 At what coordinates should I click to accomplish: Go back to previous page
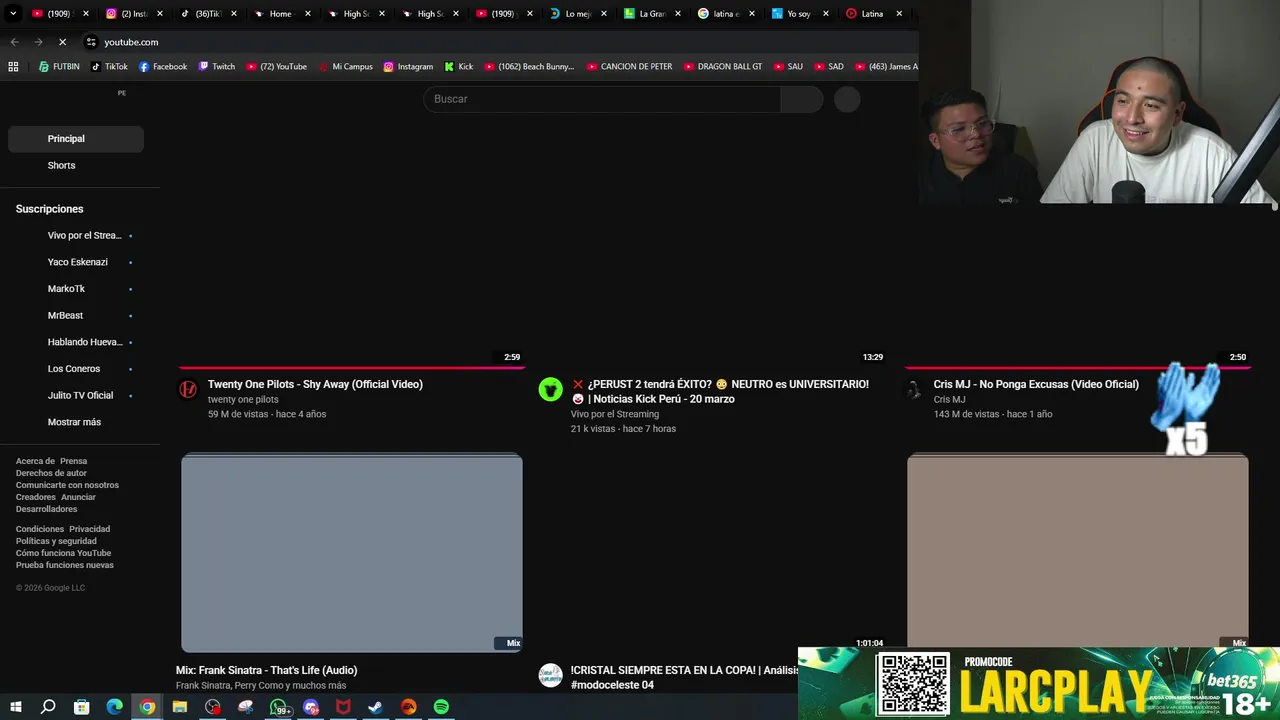click(x=14, y=42)
